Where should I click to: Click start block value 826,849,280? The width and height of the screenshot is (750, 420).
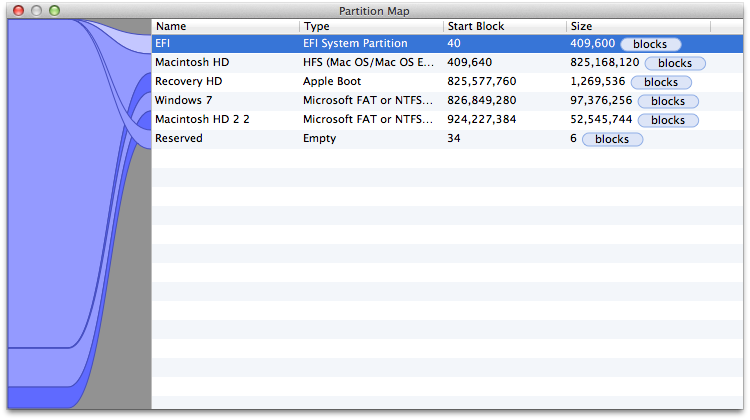(x=482, y=100)
